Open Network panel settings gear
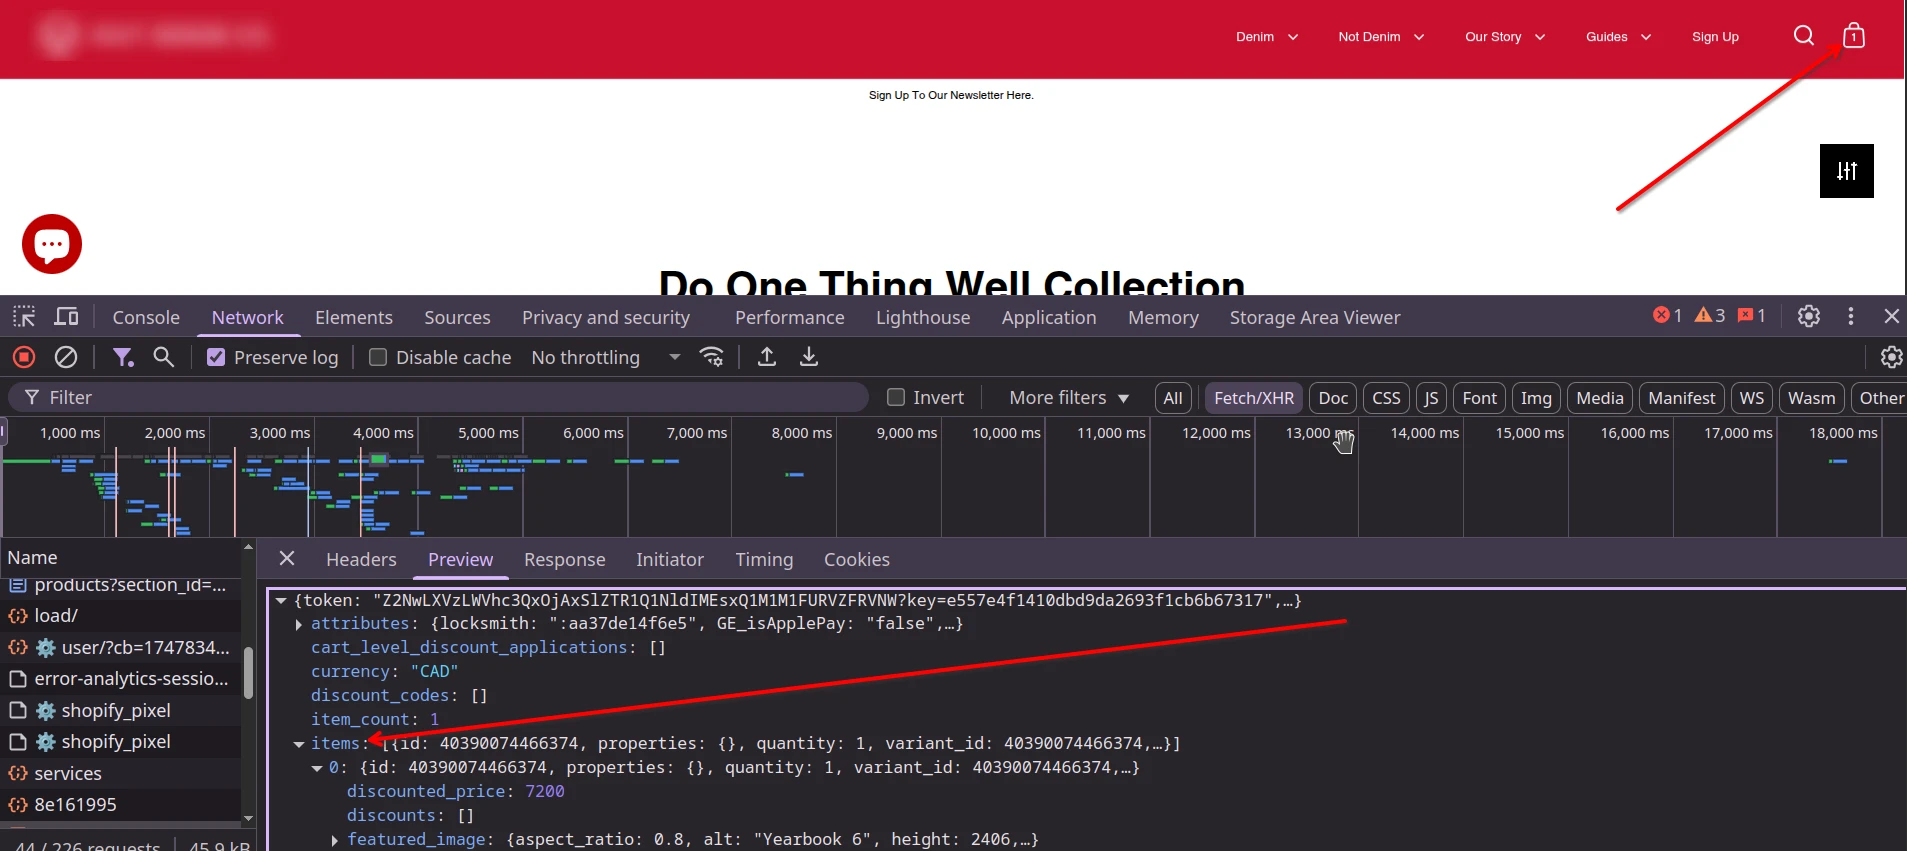The image size is (1907, 851). [x=1891, y=357]
